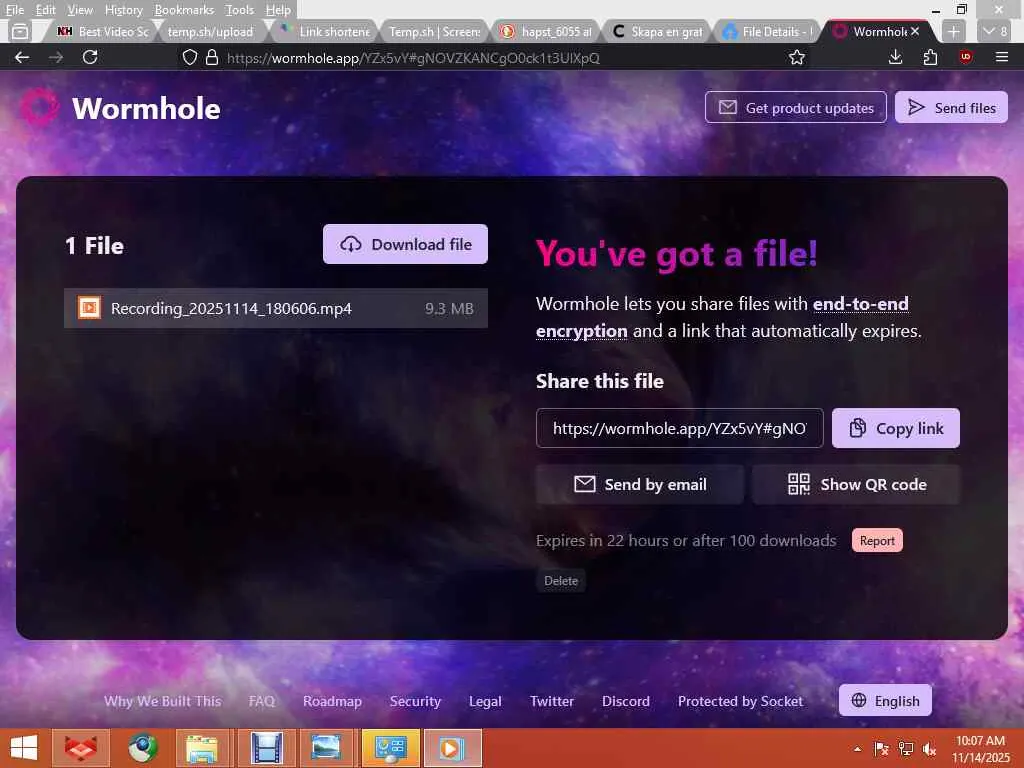Open the Help menu
The width and height of the screenshot is (1024, 768).
point(278,9)
